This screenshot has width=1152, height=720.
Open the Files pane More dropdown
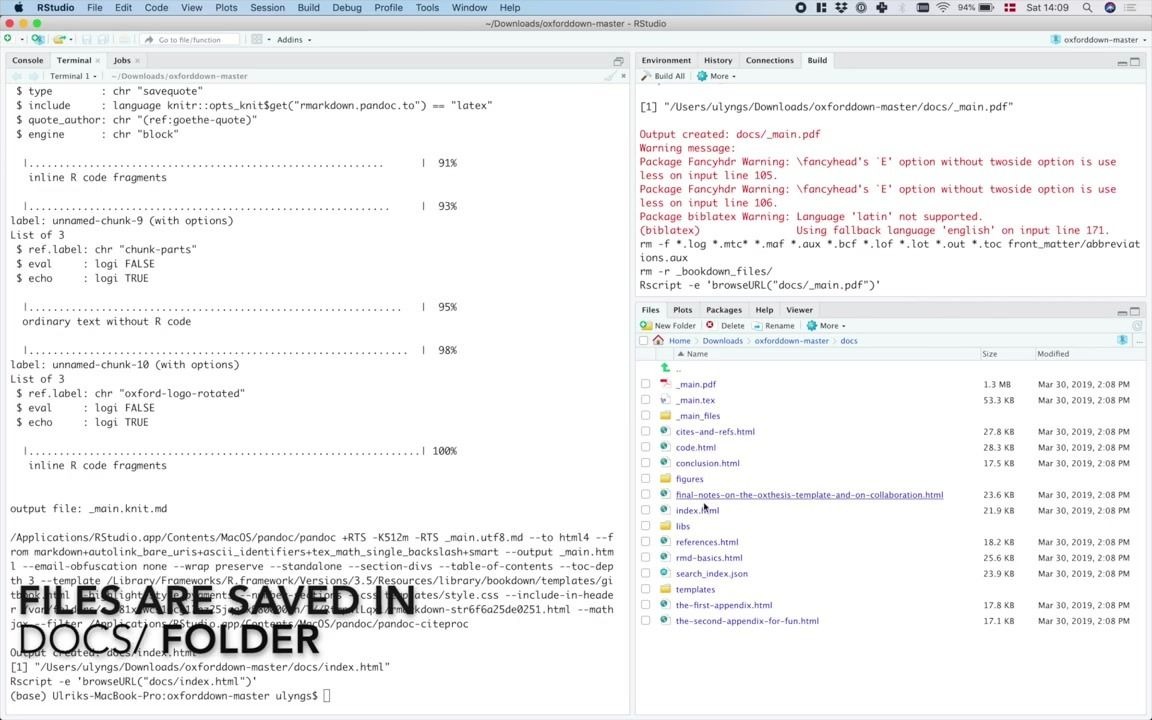click(826, 325)
